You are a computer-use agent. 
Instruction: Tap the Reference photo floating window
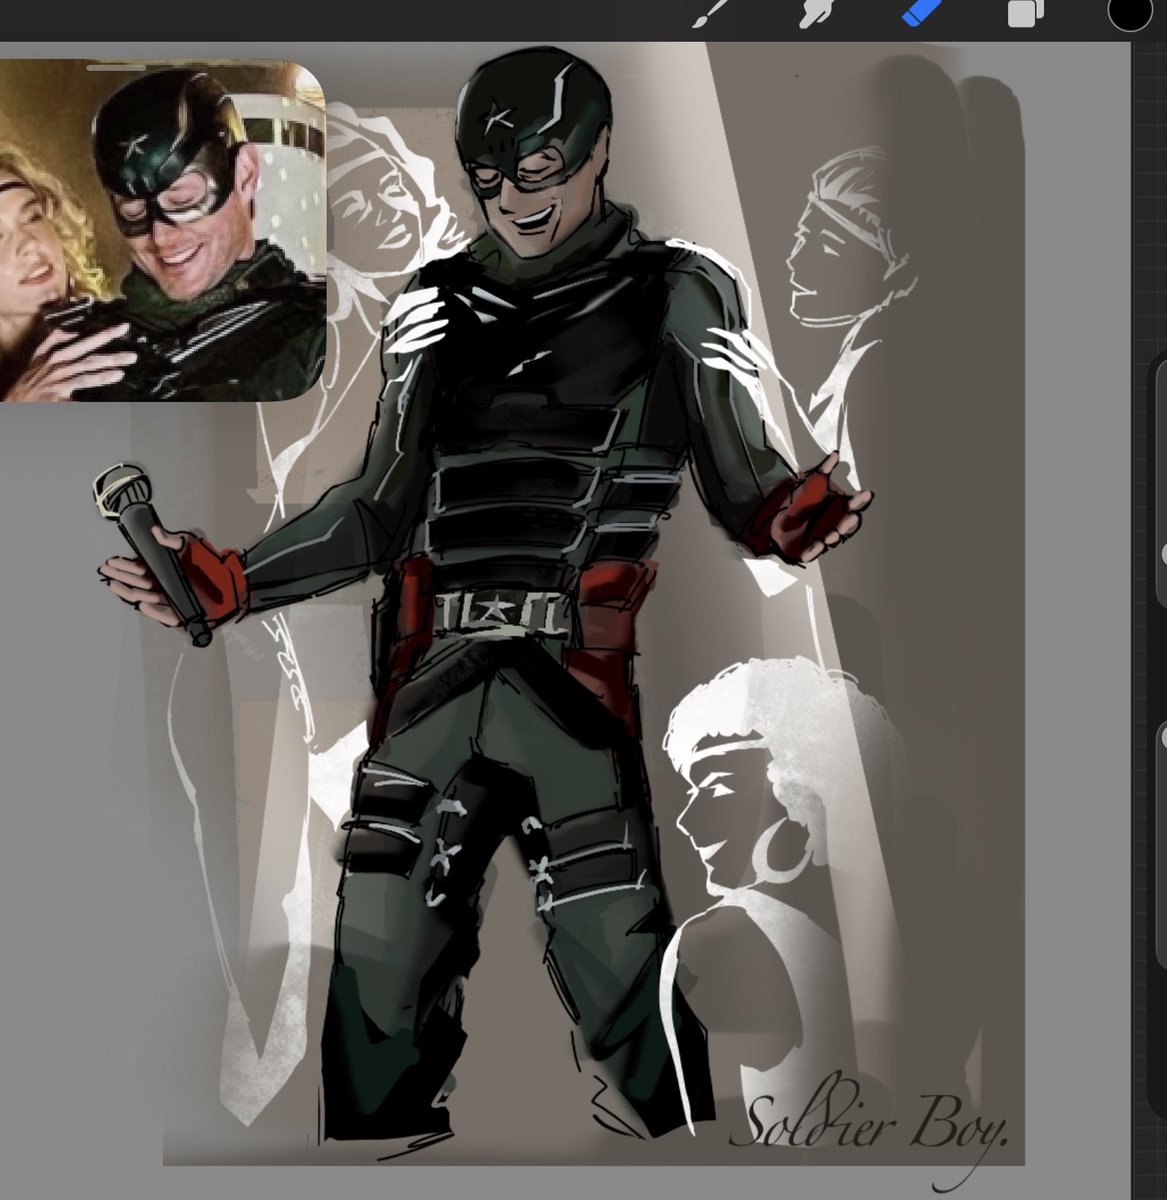pos(162,231)
